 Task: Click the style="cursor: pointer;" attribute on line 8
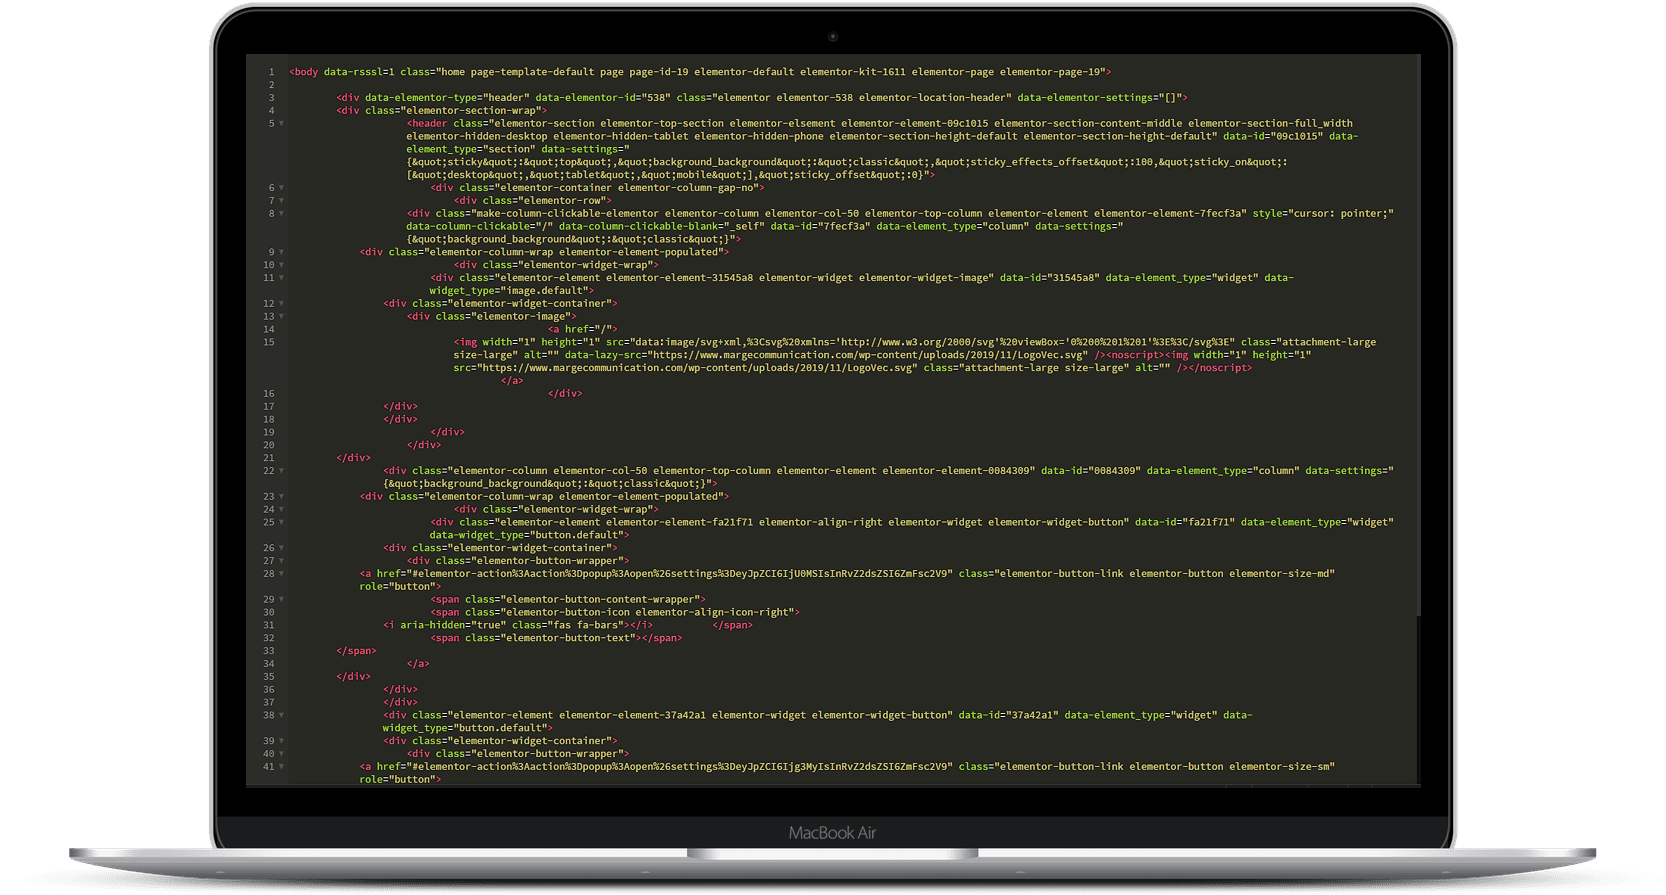pyautogui.click(x=1323, y=213)
